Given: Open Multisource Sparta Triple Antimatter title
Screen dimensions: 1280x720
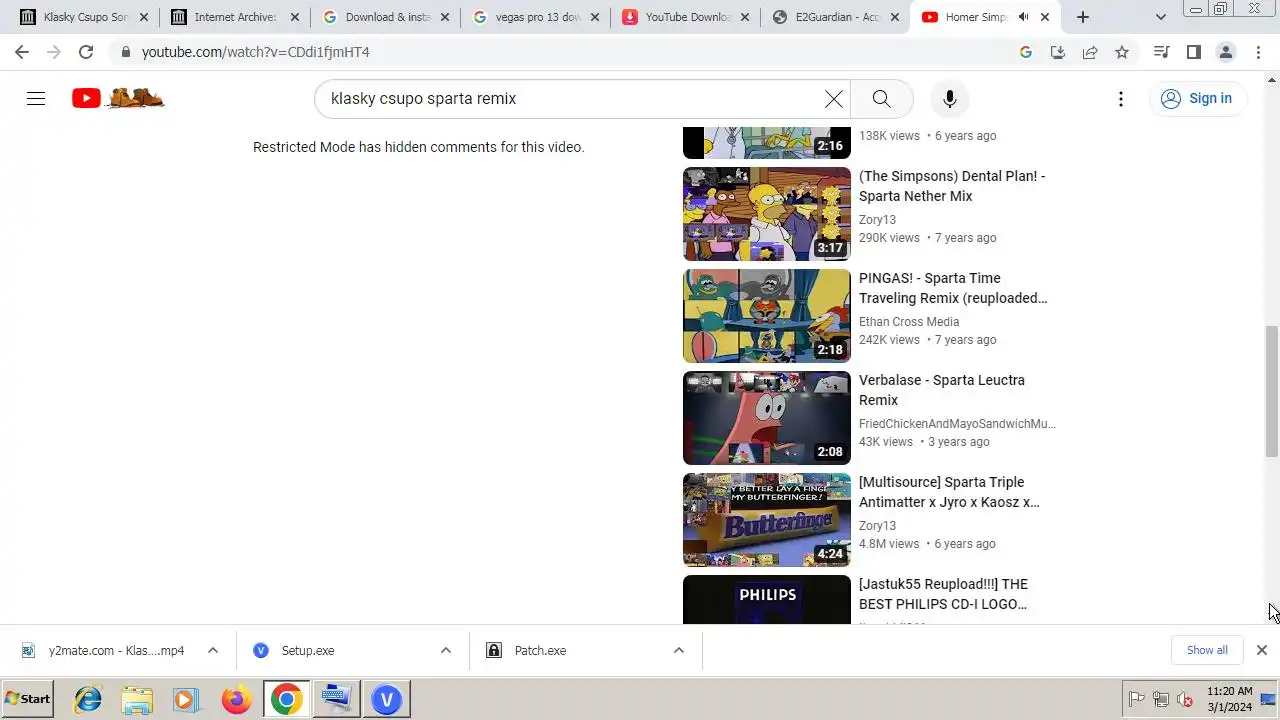Looking at the screenshot, I should [x=949, y=492].
